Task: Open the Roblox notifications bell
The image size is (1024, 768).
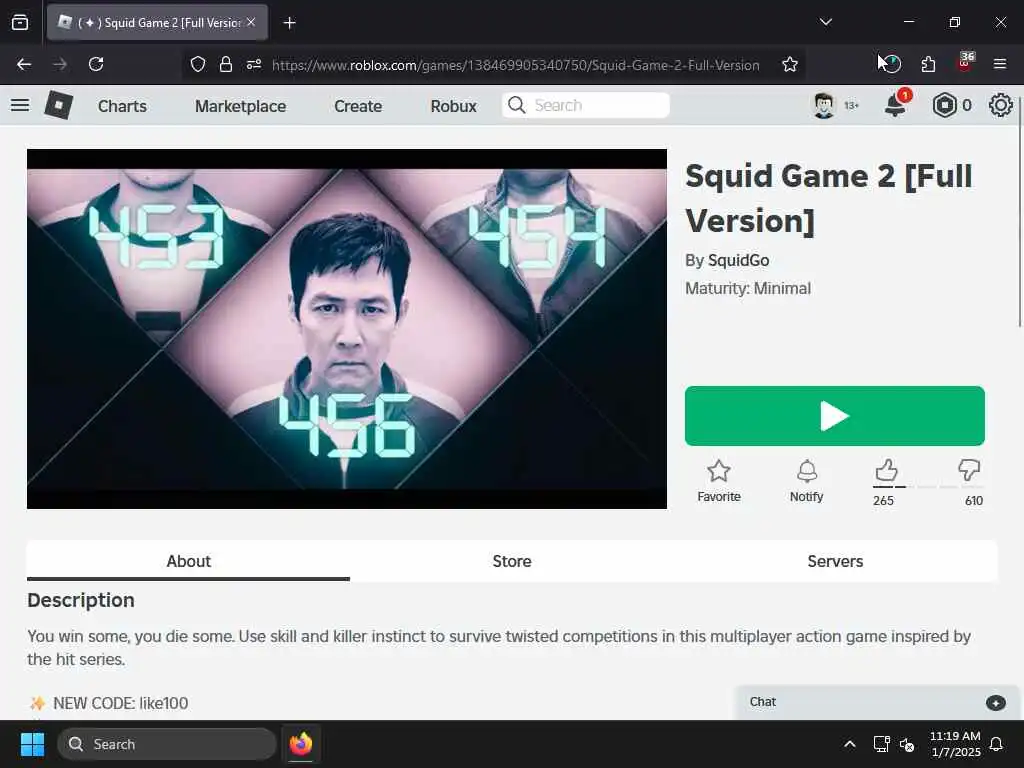Action: [x=895, y=105]
